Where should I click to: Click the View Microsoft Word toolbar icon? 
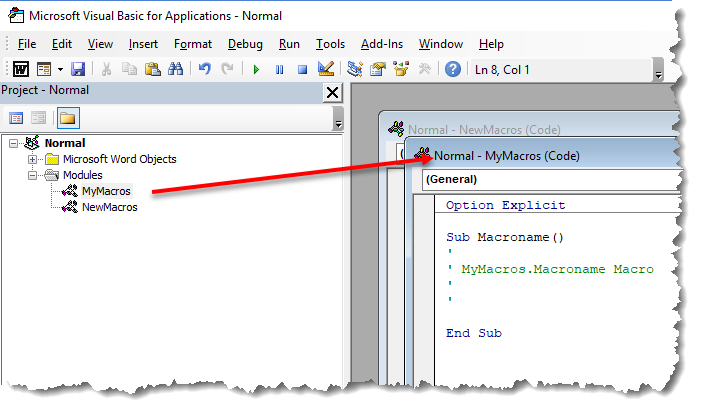point(21,69)
